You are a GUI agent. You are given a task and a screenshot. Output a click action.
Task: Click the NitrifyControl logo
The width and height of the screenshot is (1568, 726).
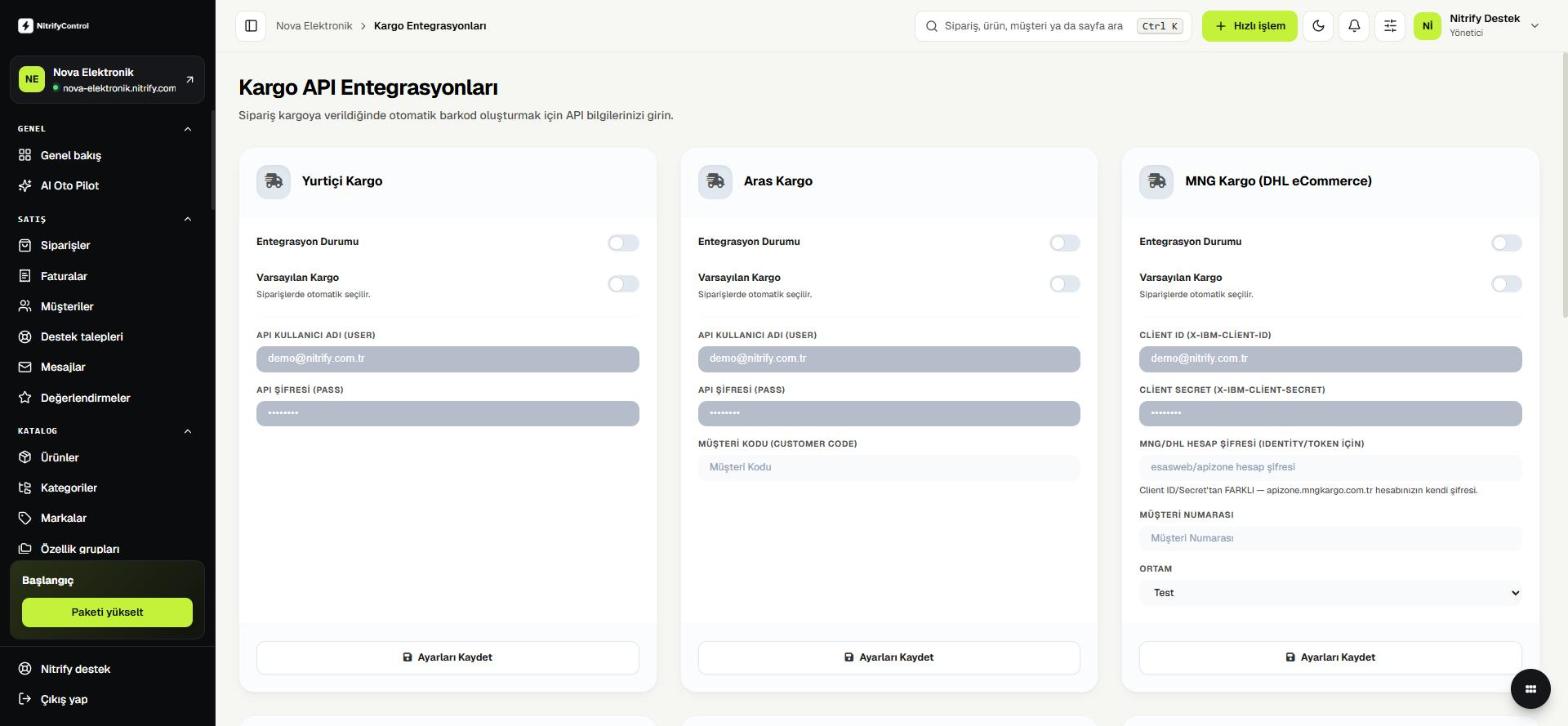tap(53, 26)
